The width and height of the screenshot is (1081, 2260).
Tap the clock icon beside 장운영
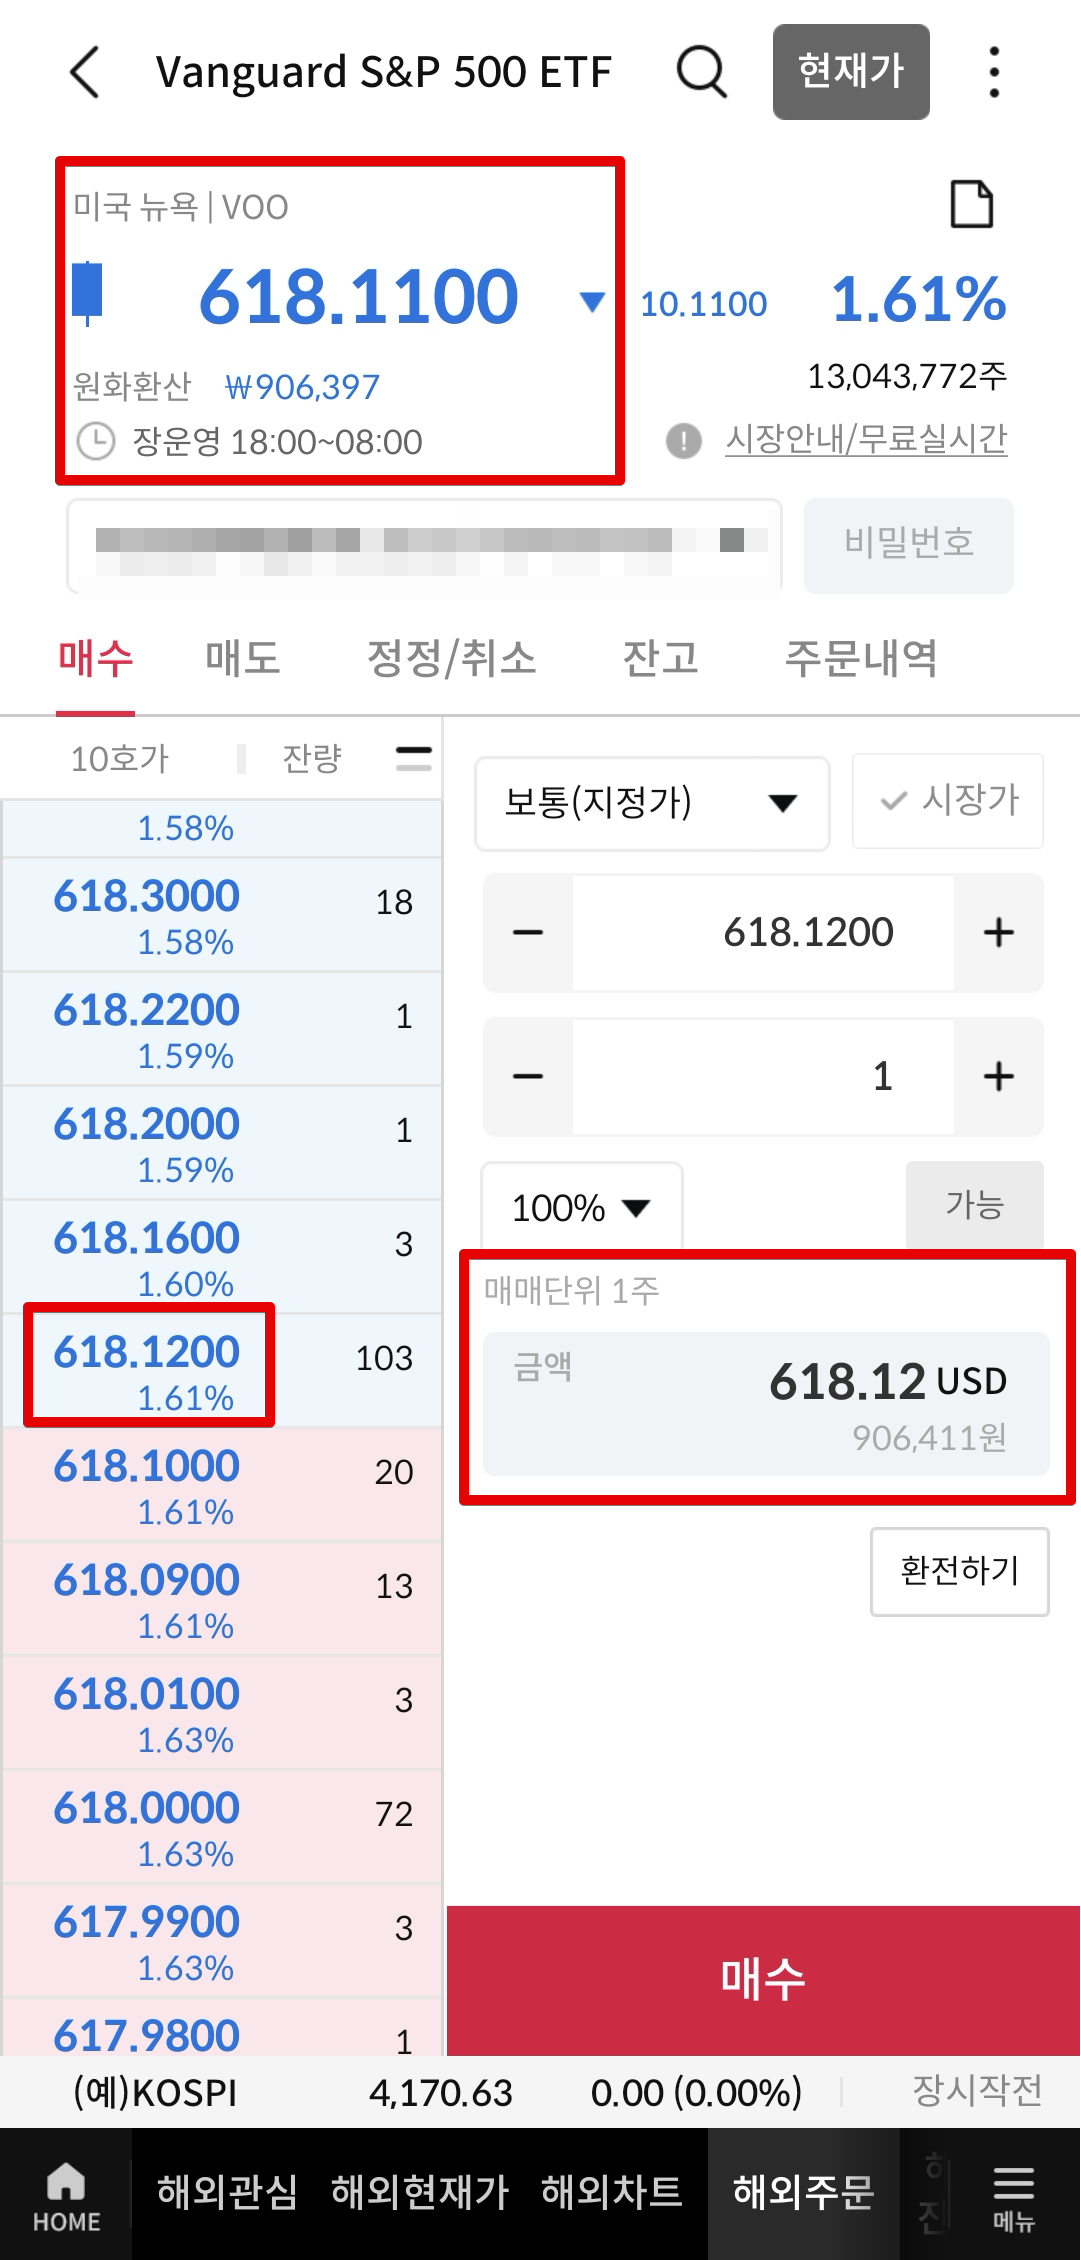pyautogui.click(x=96, y=441)
